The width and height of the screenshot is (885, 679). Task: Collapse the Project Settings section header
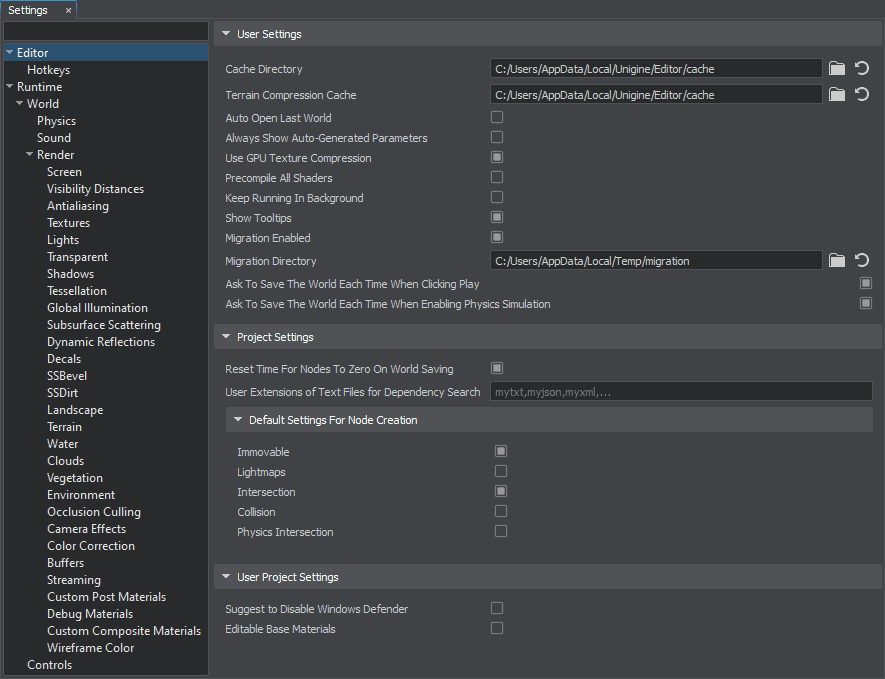coord(226,337)
